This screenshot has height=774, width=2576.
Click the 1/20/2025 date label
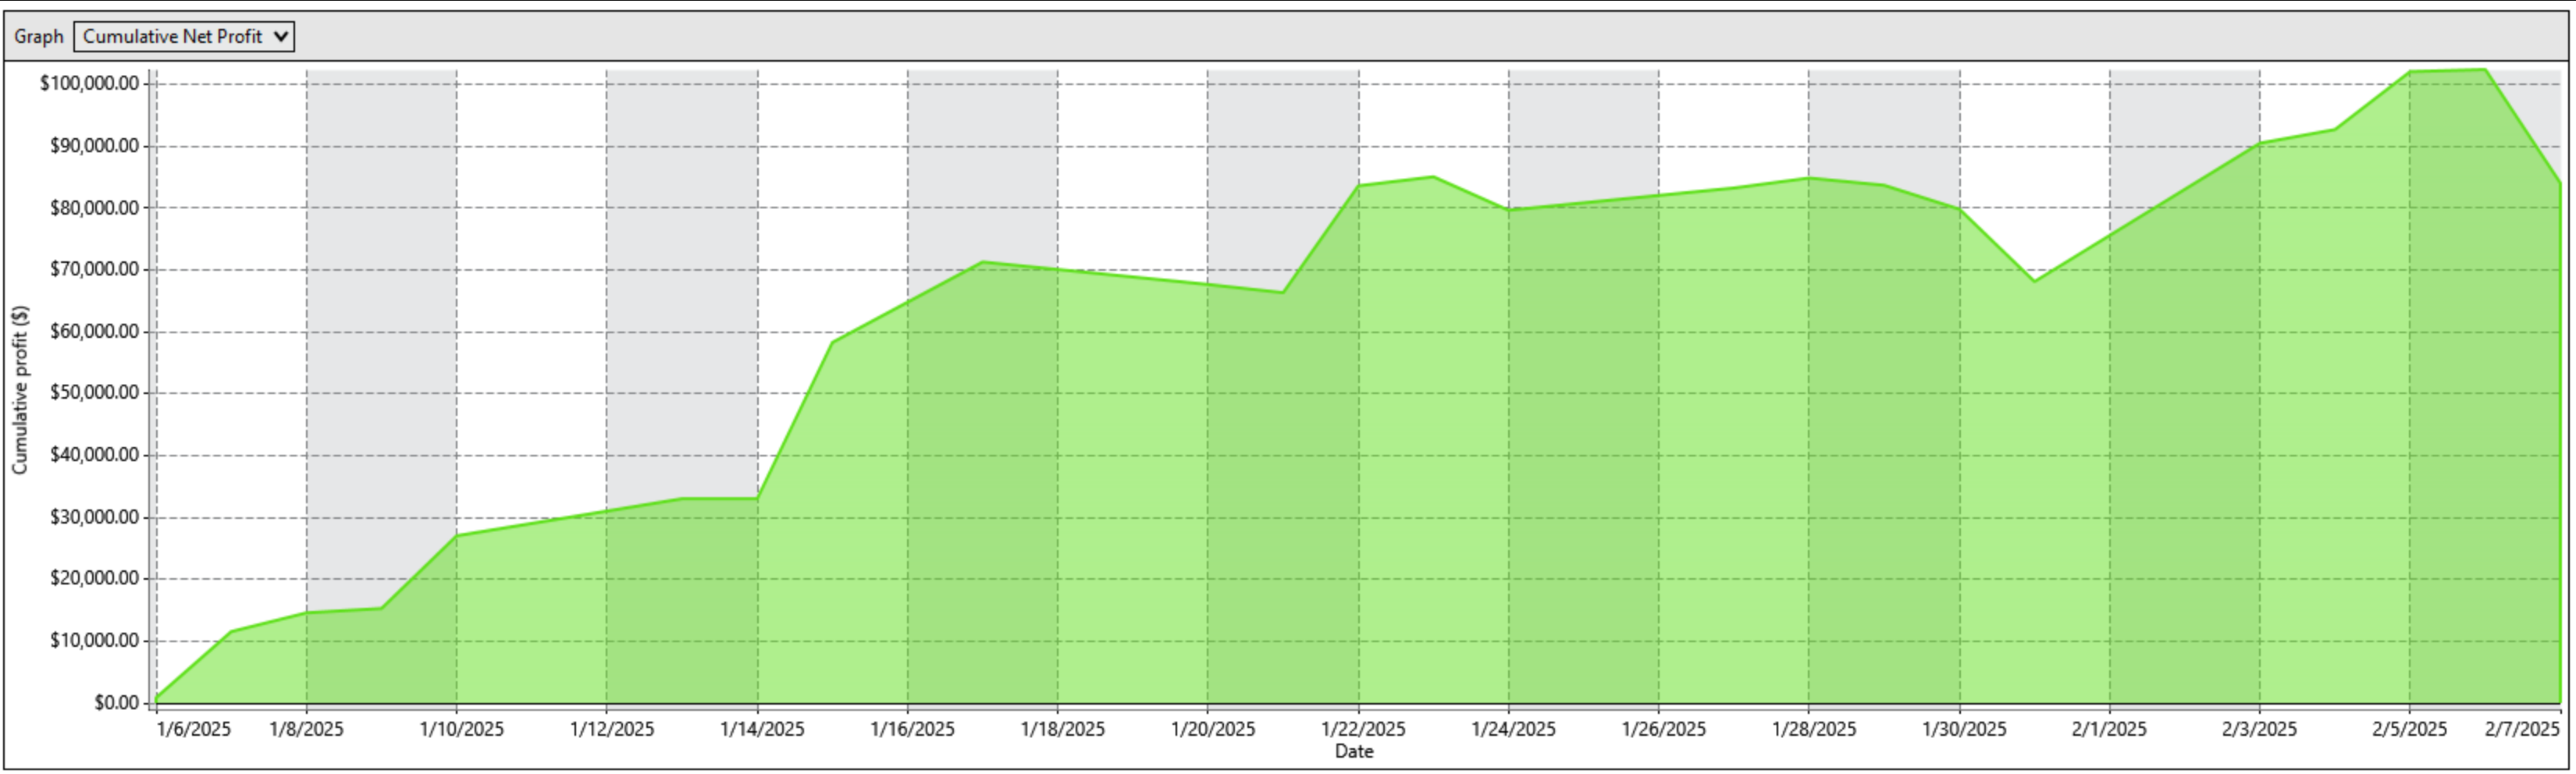pos(1213,729)
